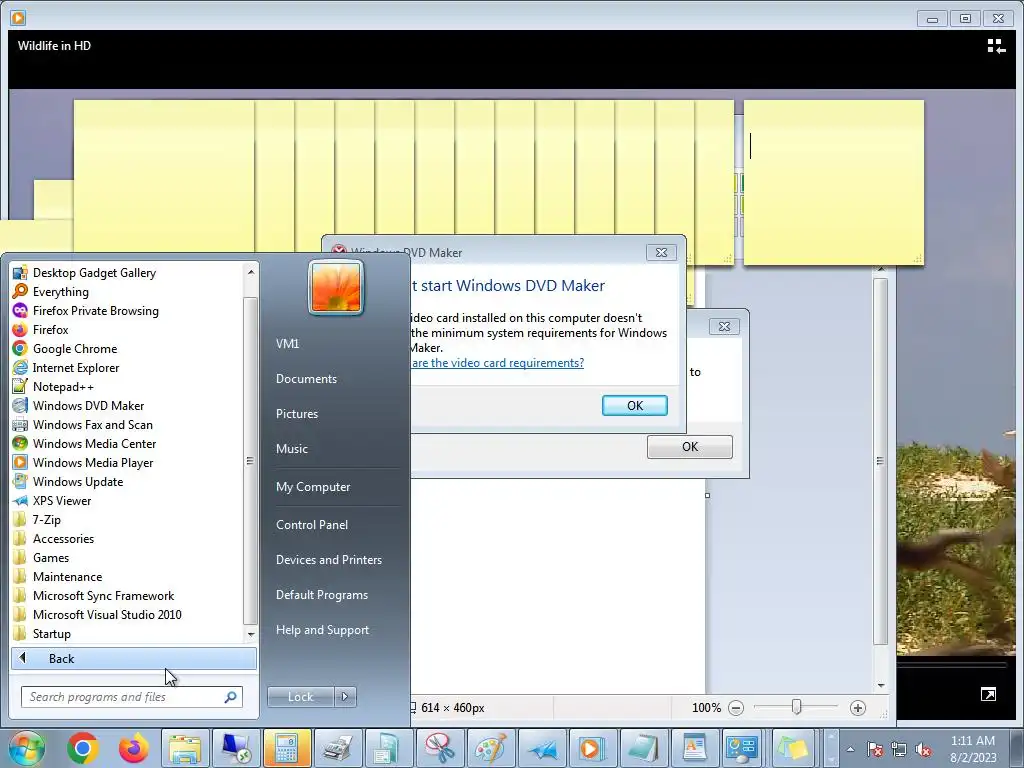Click the Search programs and files box
This screenshot has width=1024, height=768.
pyautogui.click(x=132, y=697)
